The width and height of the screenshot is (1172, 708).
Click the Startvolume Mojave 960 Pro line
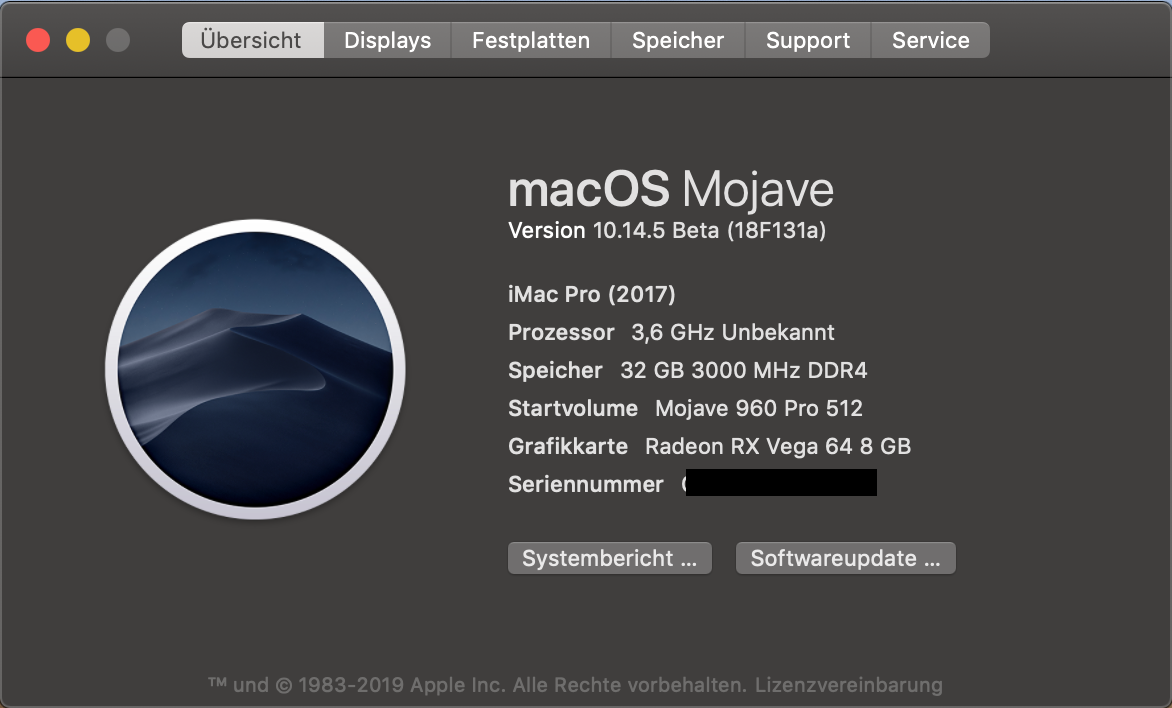pyautogui.click(x=685, y=408)
